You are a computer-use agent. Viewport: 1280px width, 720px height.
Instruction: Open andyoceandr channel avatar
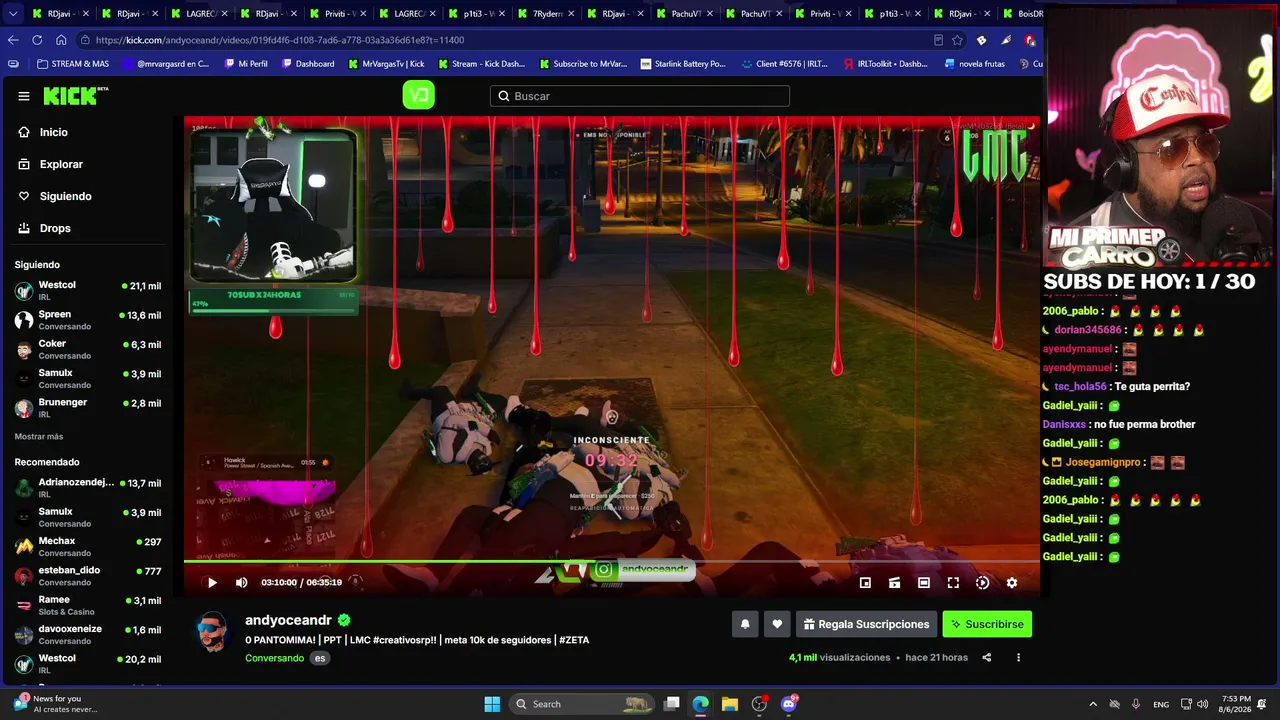[x=213, y=632]
